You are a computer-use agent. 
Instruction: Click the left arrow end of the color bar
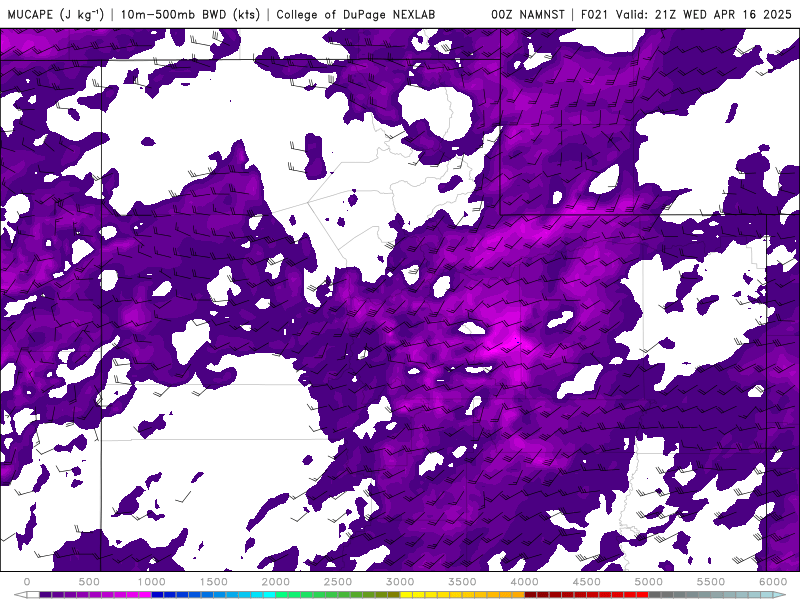click(x=20, y=594)
